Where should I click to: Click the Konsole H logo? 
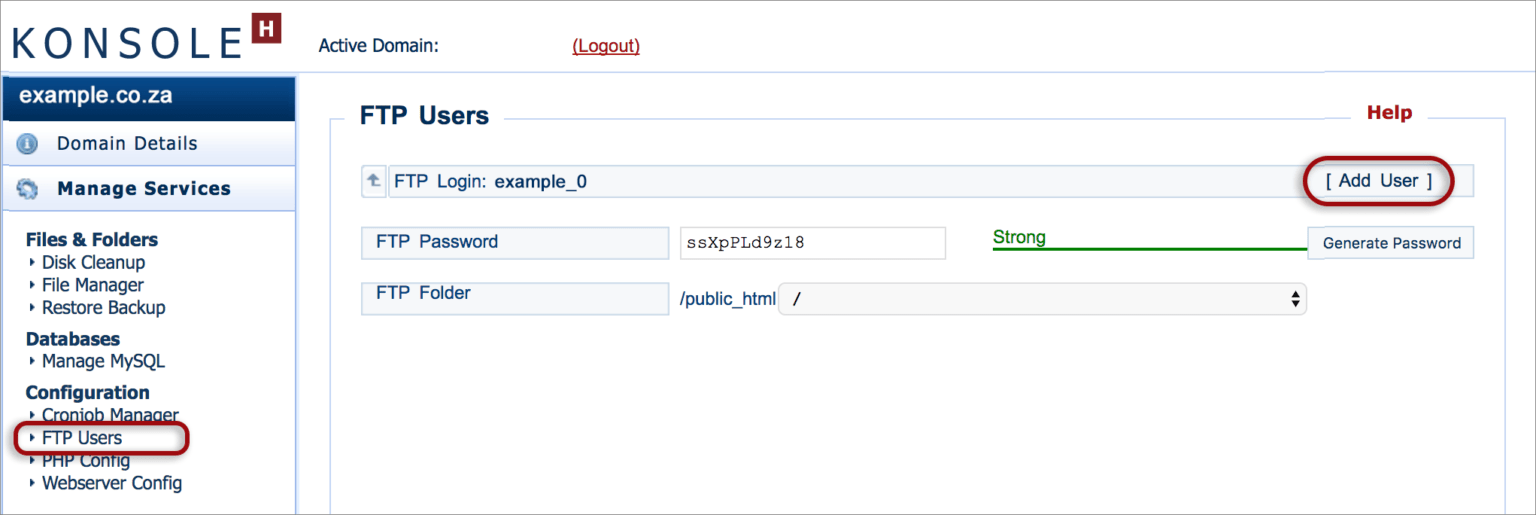146,41
